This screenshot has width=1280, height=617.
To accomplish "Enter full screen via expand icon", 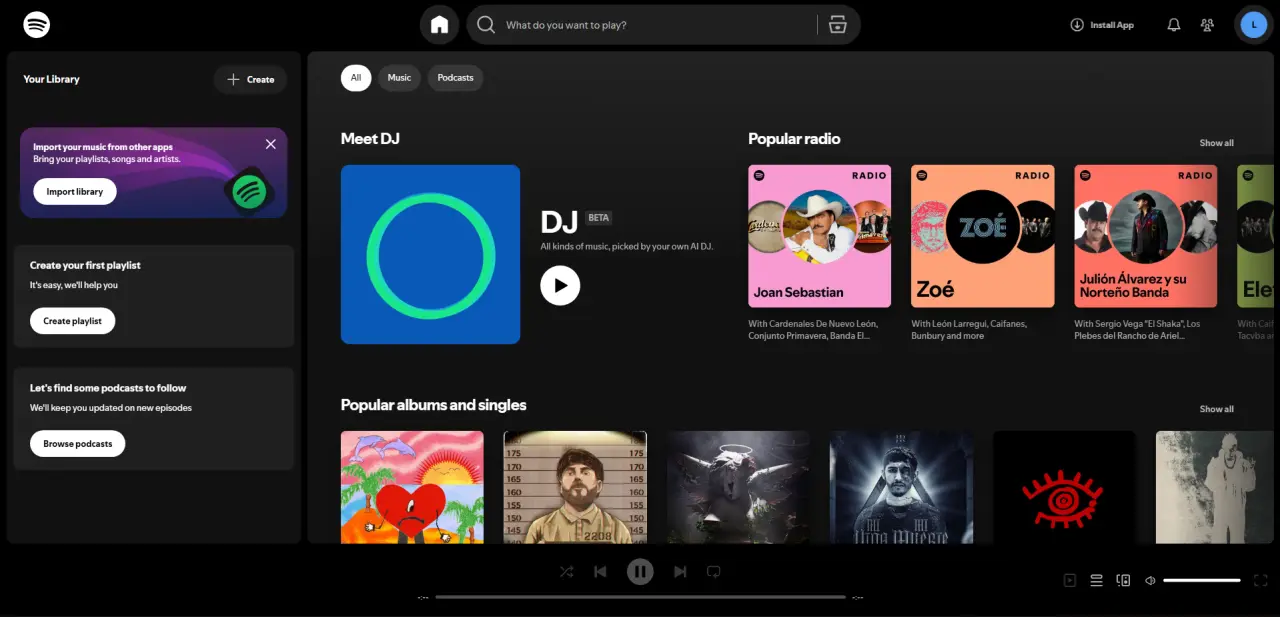I will pos(1260,580).
